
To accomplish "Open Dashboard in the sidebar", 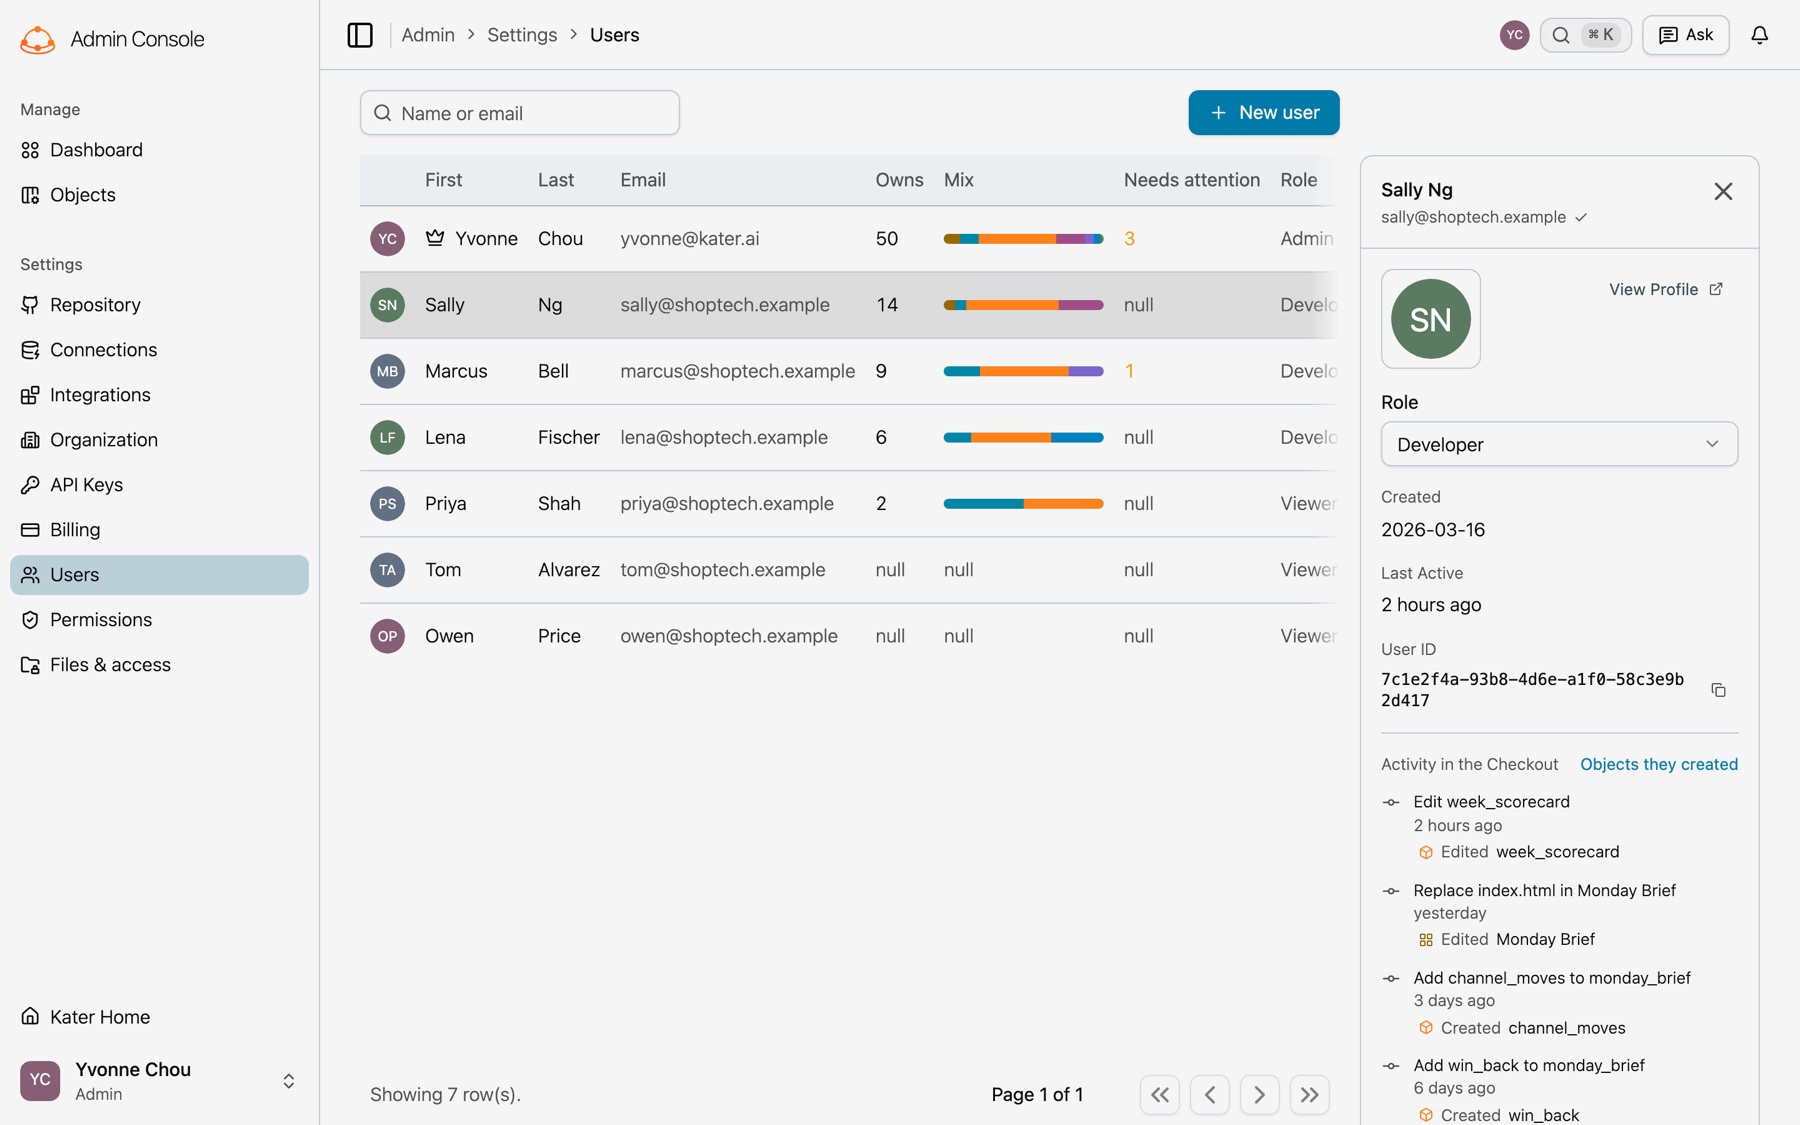I will point(159,150).
